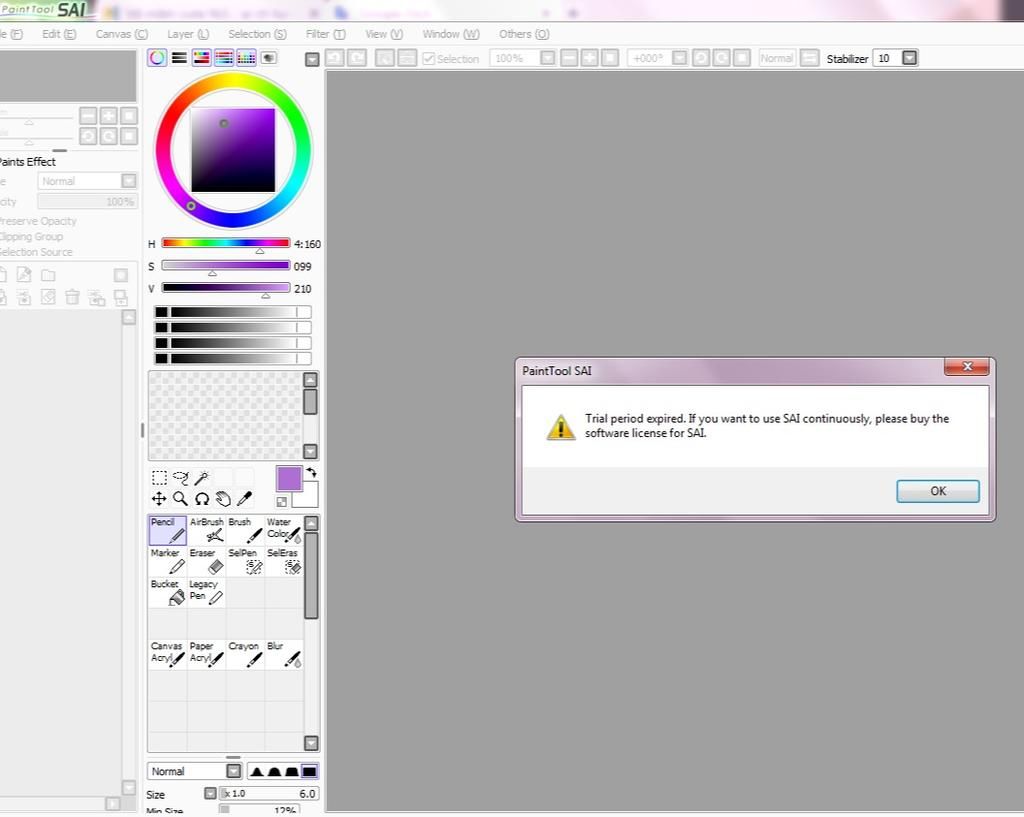1024x817 pixels.
Task: Select the Bucket tool
Action: [x=168, y=592]
